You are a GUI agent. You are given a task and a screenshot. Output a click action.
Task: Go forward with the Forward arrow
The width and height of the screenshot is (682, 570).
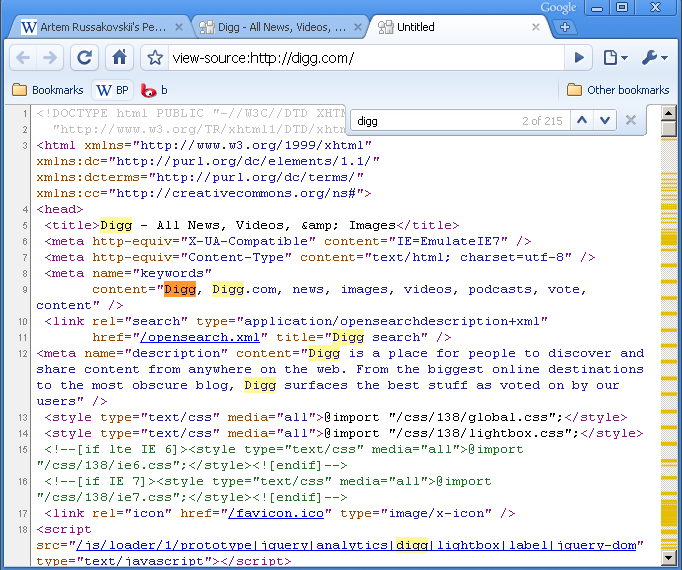pos(50,57)
